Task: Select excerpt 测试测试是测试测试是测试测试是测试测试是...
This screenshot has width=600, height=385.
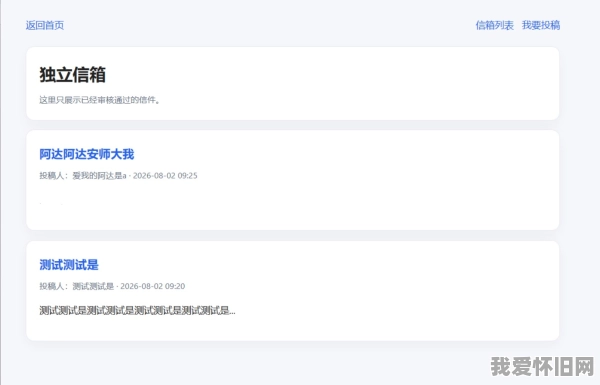Action: 137,310
